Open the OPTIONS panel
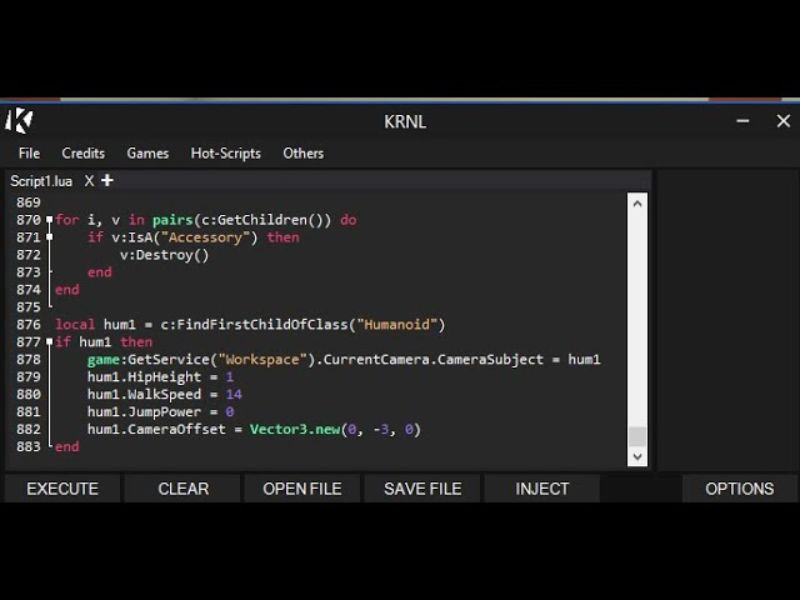Screen dimensions: 800x600 click(x=739, y=489)
